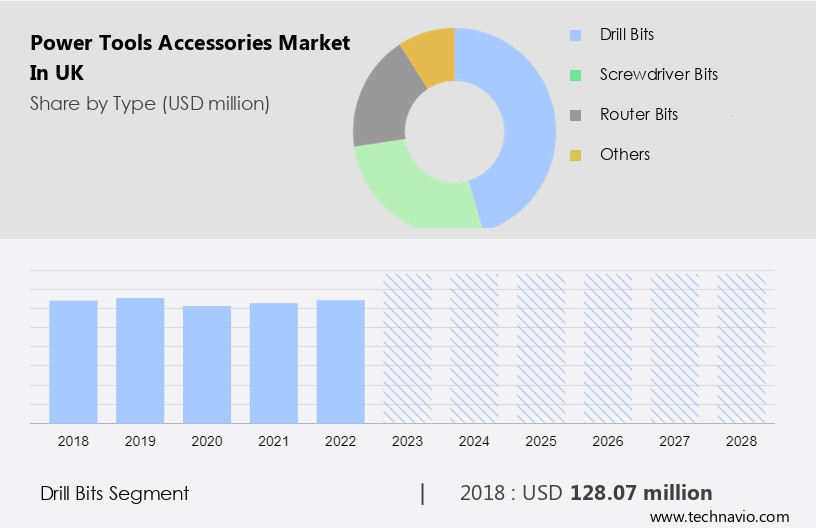Open the www.technavio.com link
Image resolution: width=816 pixels, height=528 pixels.
point(719,517)
